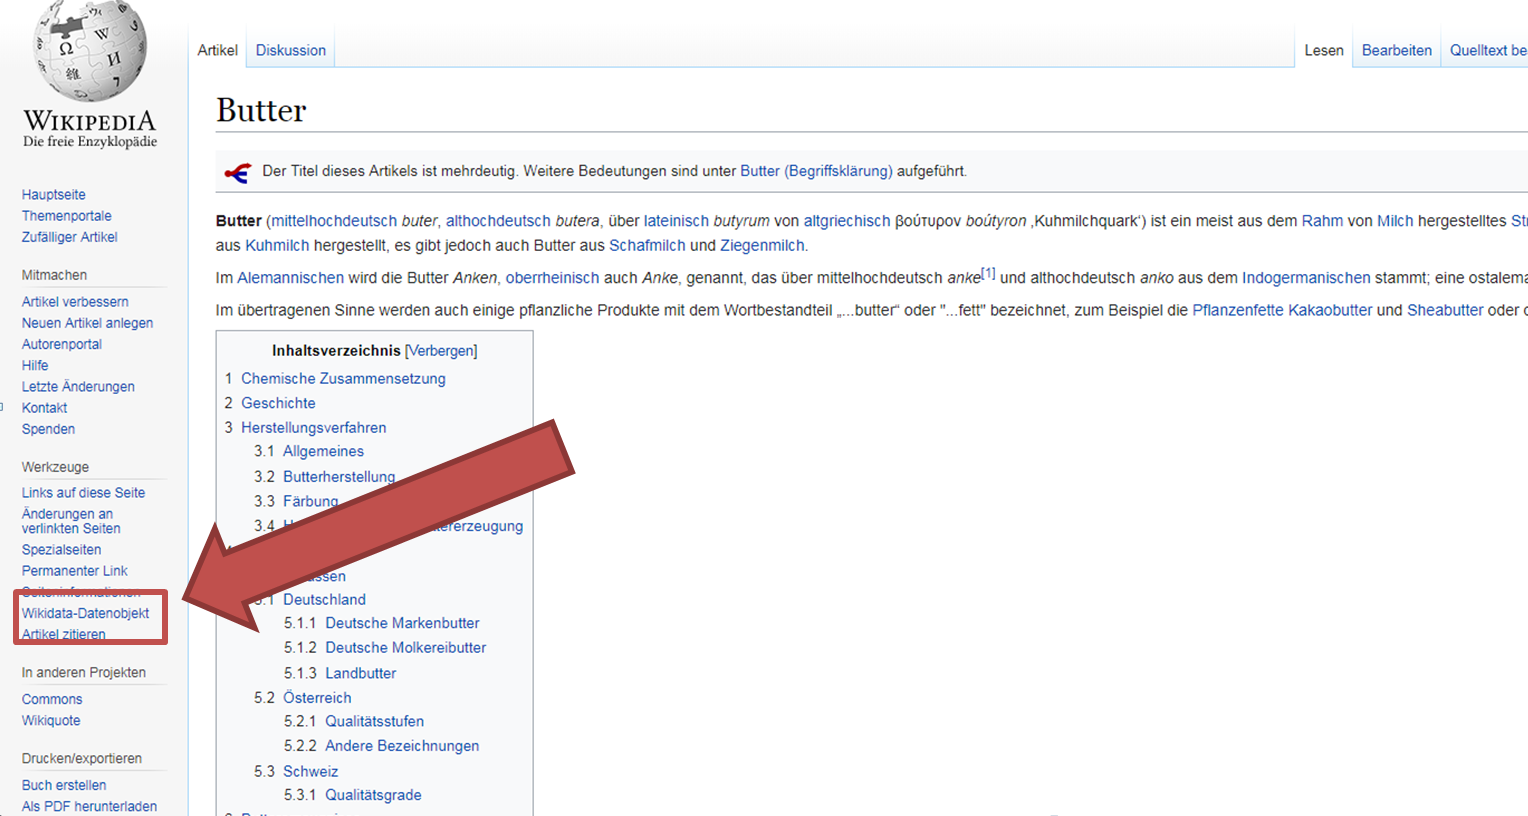Image resolution: width=1528 pixels, height=816 pixels.
Task: Select the Lesen tab
Action: (1323, 50)
